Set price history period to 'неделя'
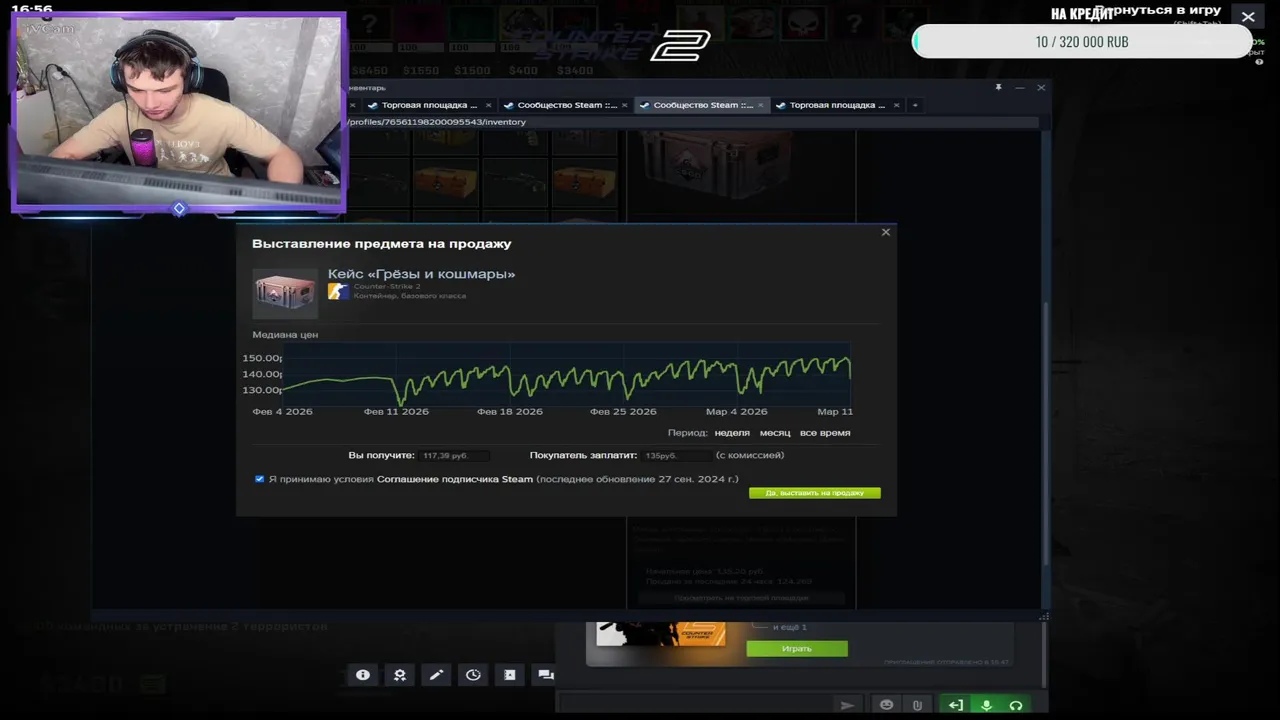Image resolution: width=1280 pixels, height=720 pixels. point(732,433)
